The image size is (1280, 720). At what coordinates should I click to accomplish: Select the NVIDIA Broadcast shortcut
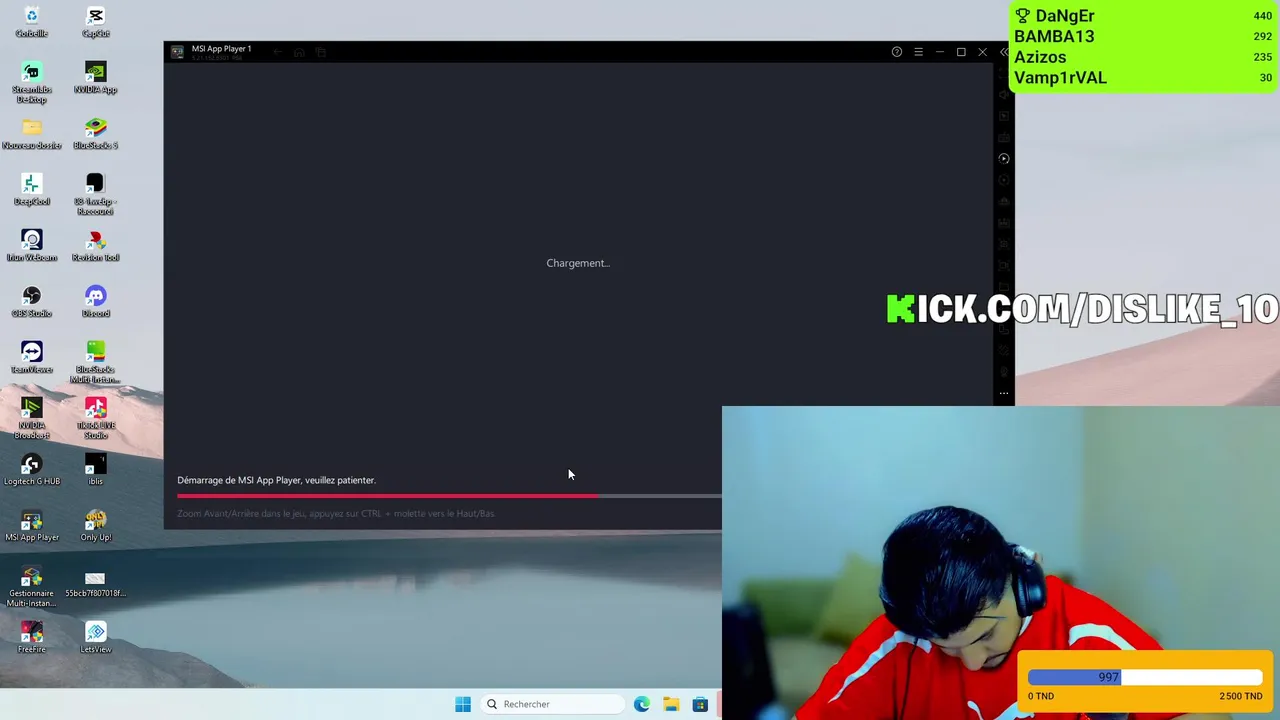[x=31, y=418]
